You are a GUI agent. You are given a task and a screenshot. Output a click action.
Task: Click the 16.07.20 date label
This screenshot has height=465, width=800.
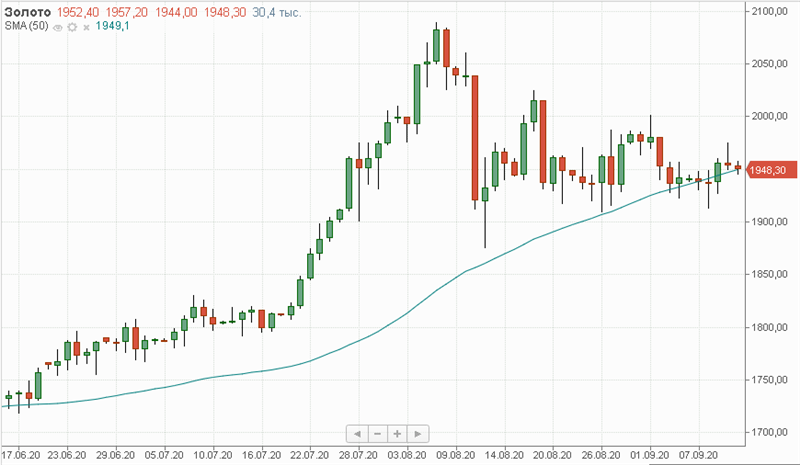[x=262, y=455]
